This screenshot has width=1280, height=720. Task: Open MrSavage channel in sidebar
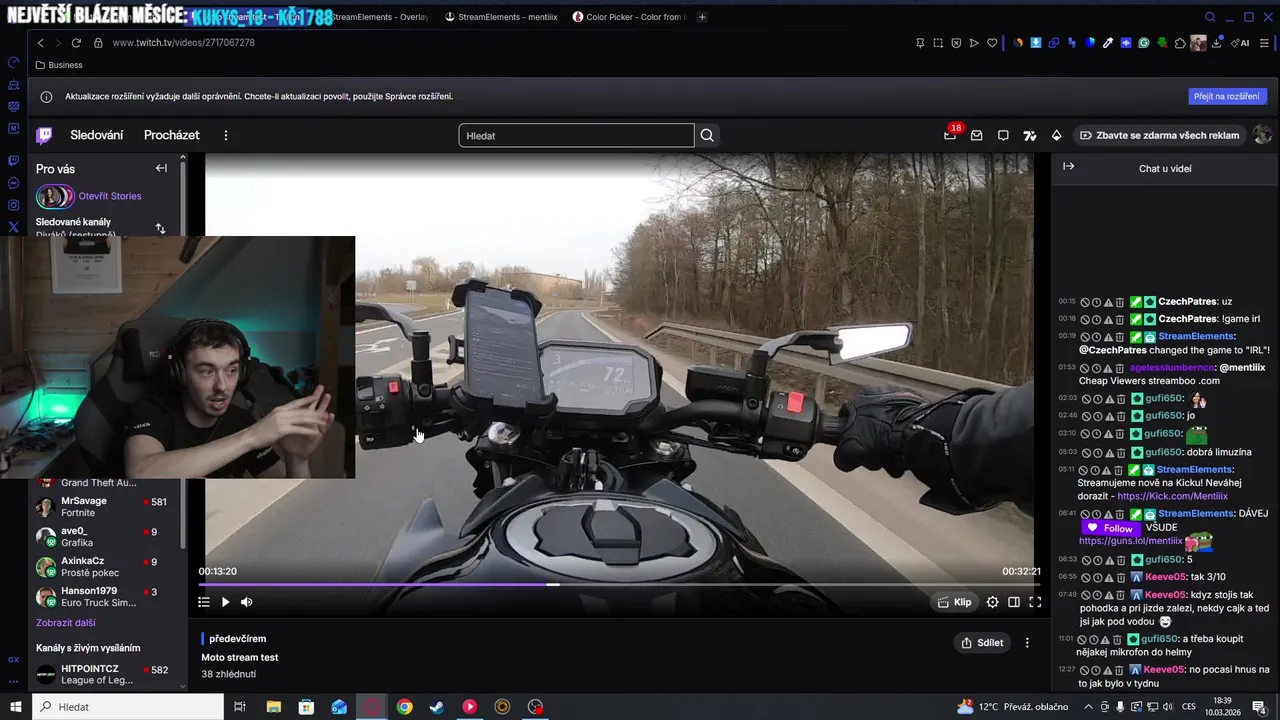click(102, 507)
